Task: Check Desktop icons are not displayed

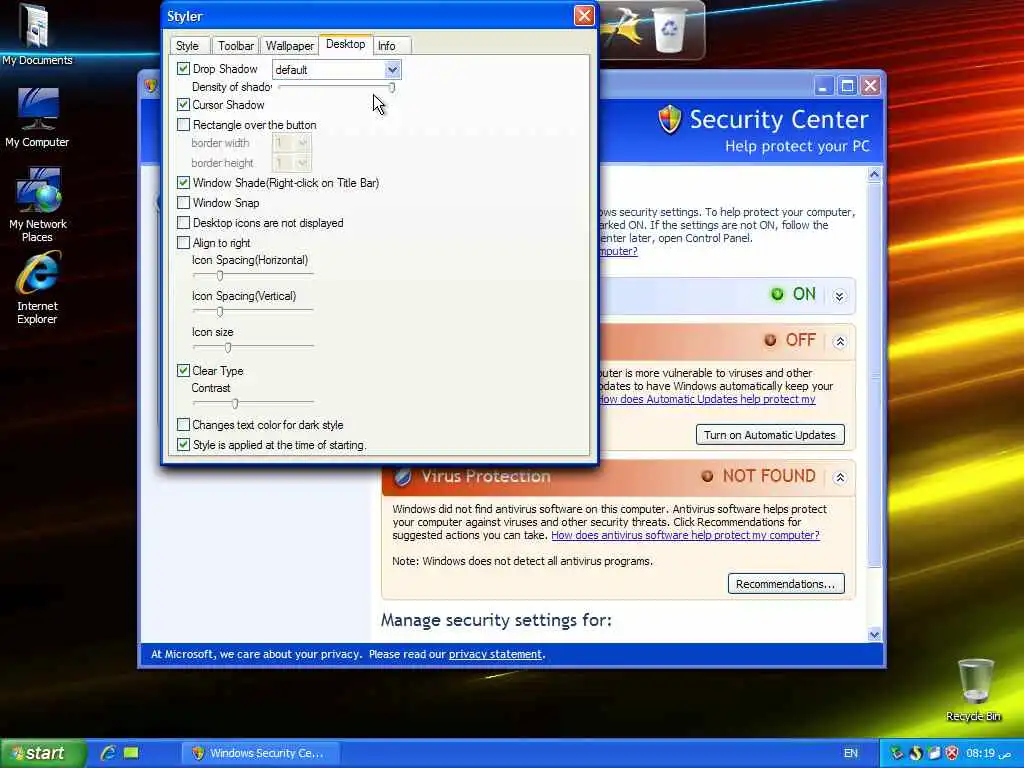Action: [184, 223]
